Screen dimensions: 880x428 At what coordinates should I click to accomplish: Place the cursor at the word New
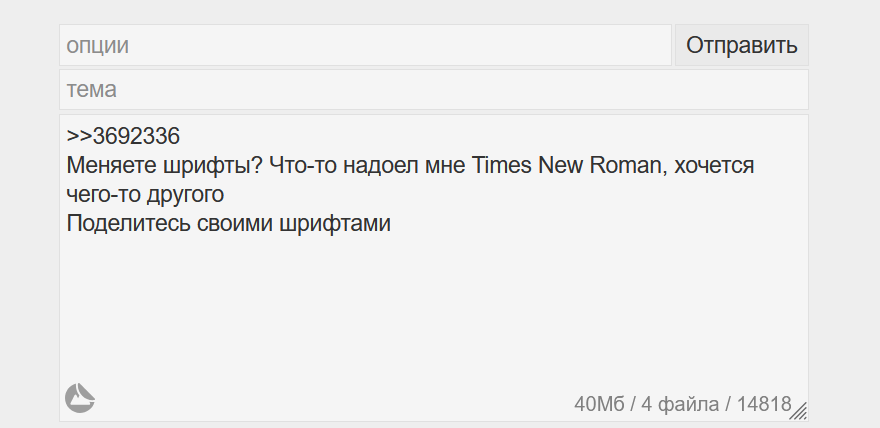[x=561, y=165]
